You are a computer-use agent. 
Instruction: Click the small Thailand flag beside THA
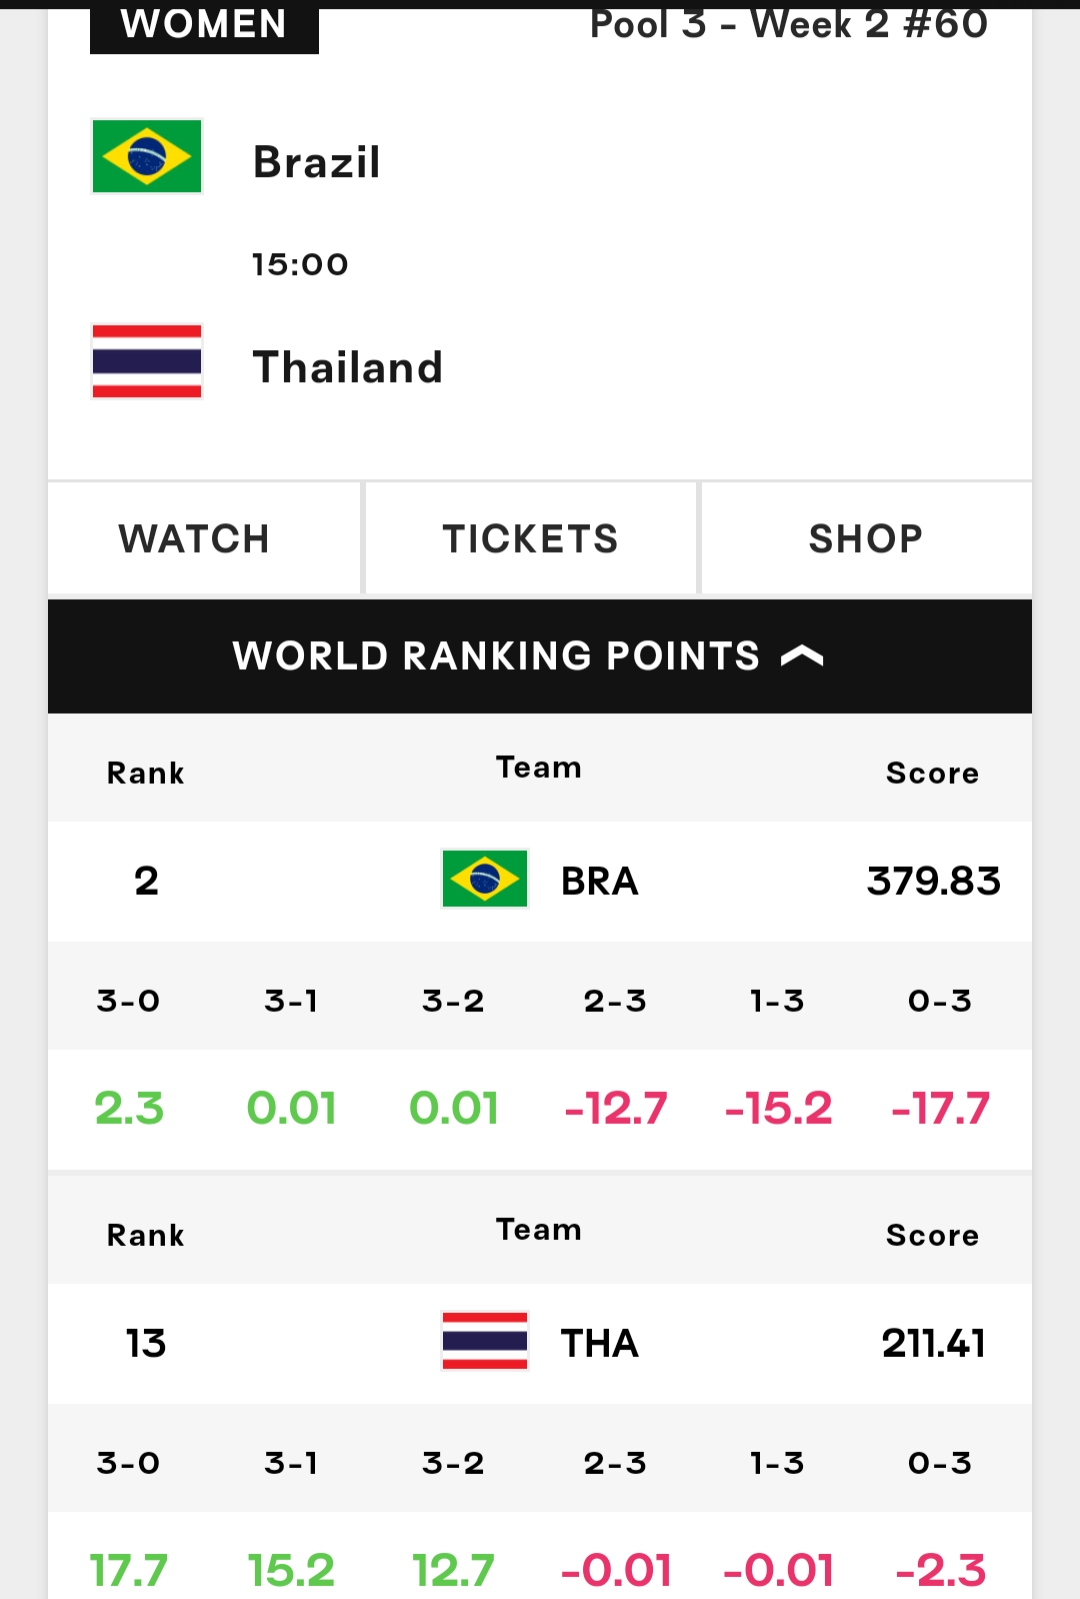click(485, 1341)
